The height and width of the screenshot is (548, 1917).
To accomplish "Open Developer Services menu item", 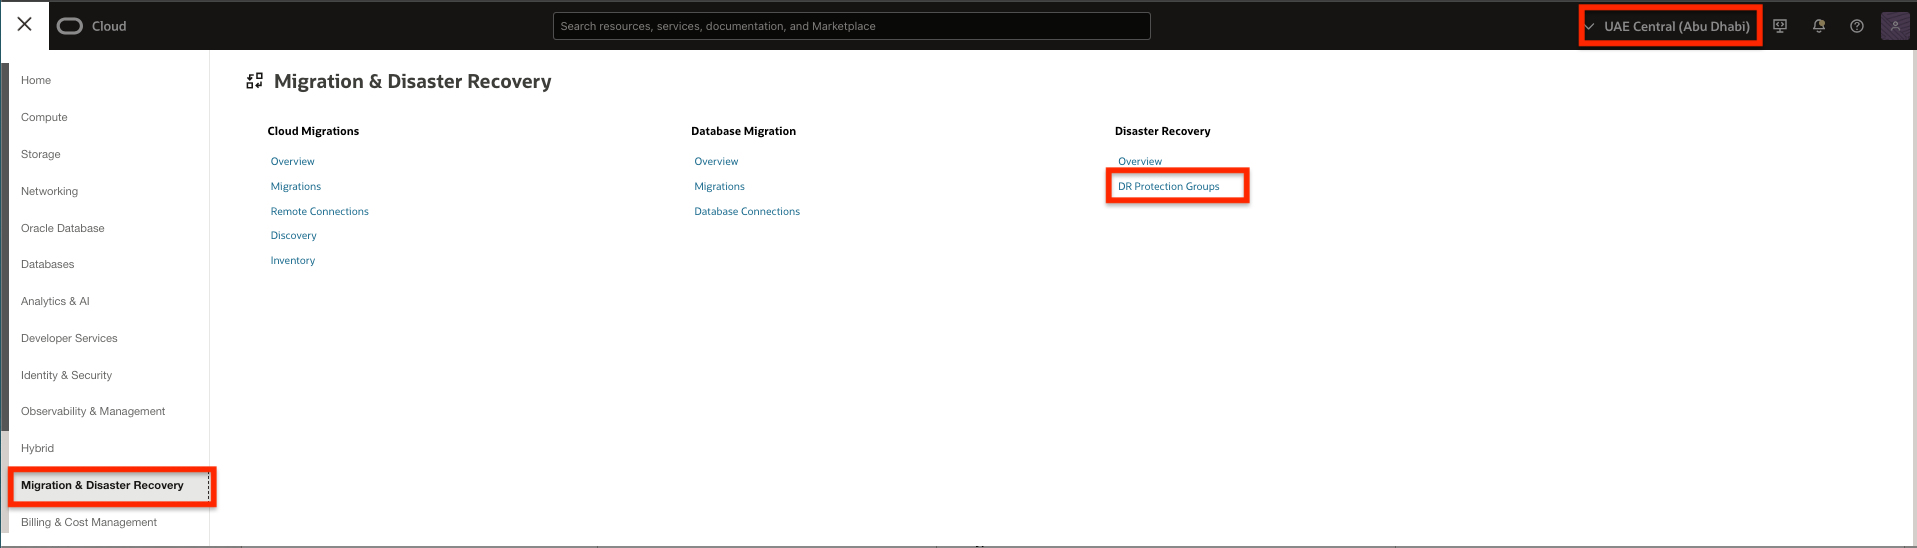I will pyautogui.click(x=69, y=338).
